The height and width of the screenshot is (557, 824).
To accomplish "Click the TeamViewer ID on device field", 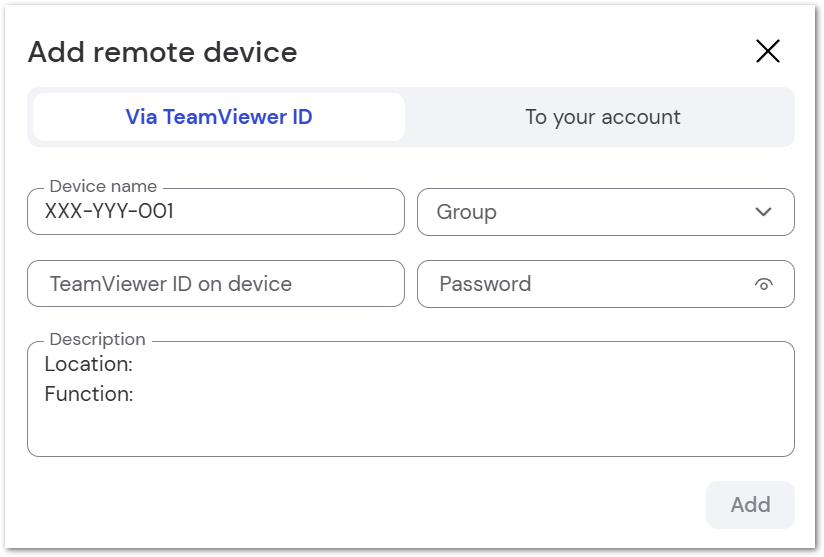I will 216,284.
